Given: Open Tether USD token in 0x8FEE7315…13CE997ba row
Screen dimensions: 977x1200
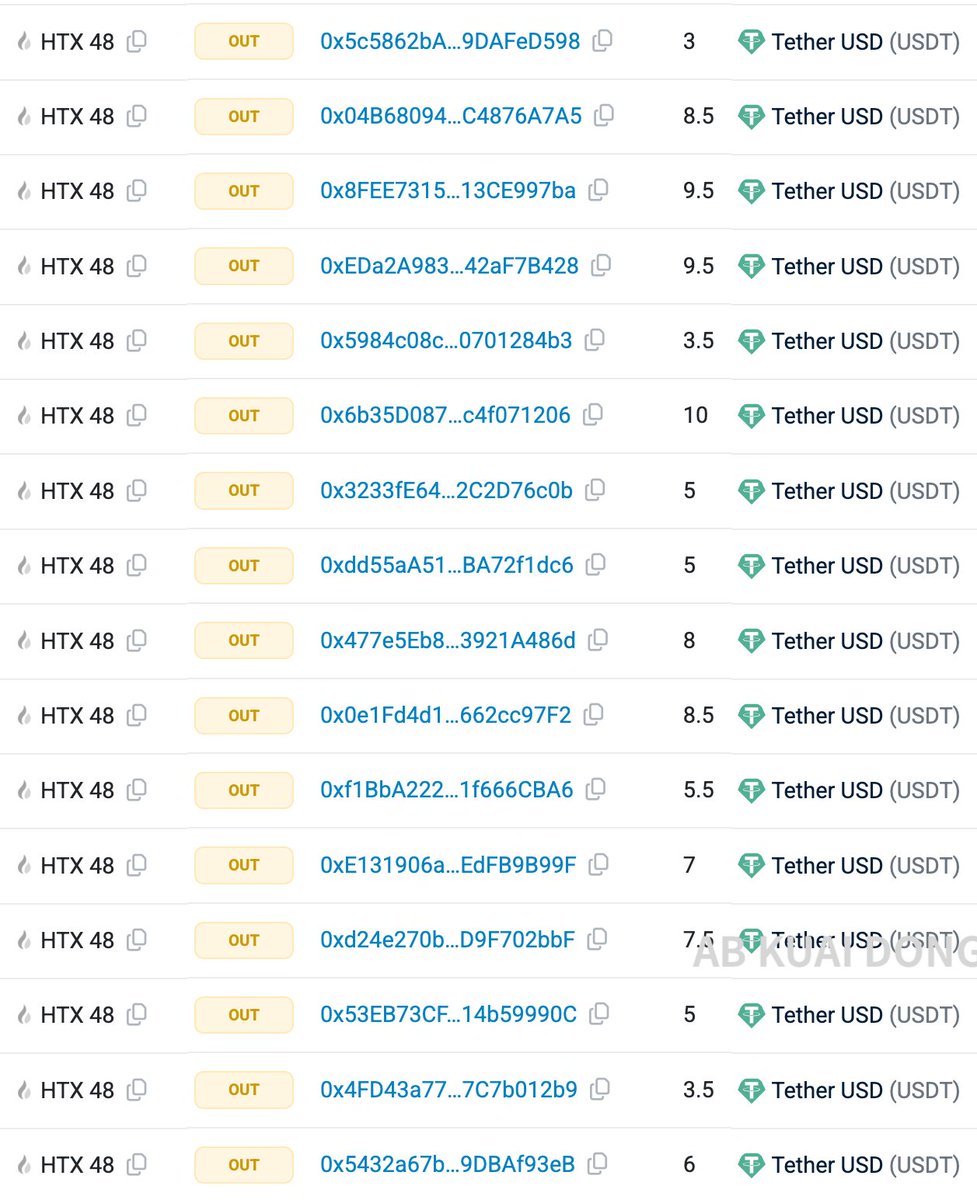Looking at the screenshot, I should 865,191.
